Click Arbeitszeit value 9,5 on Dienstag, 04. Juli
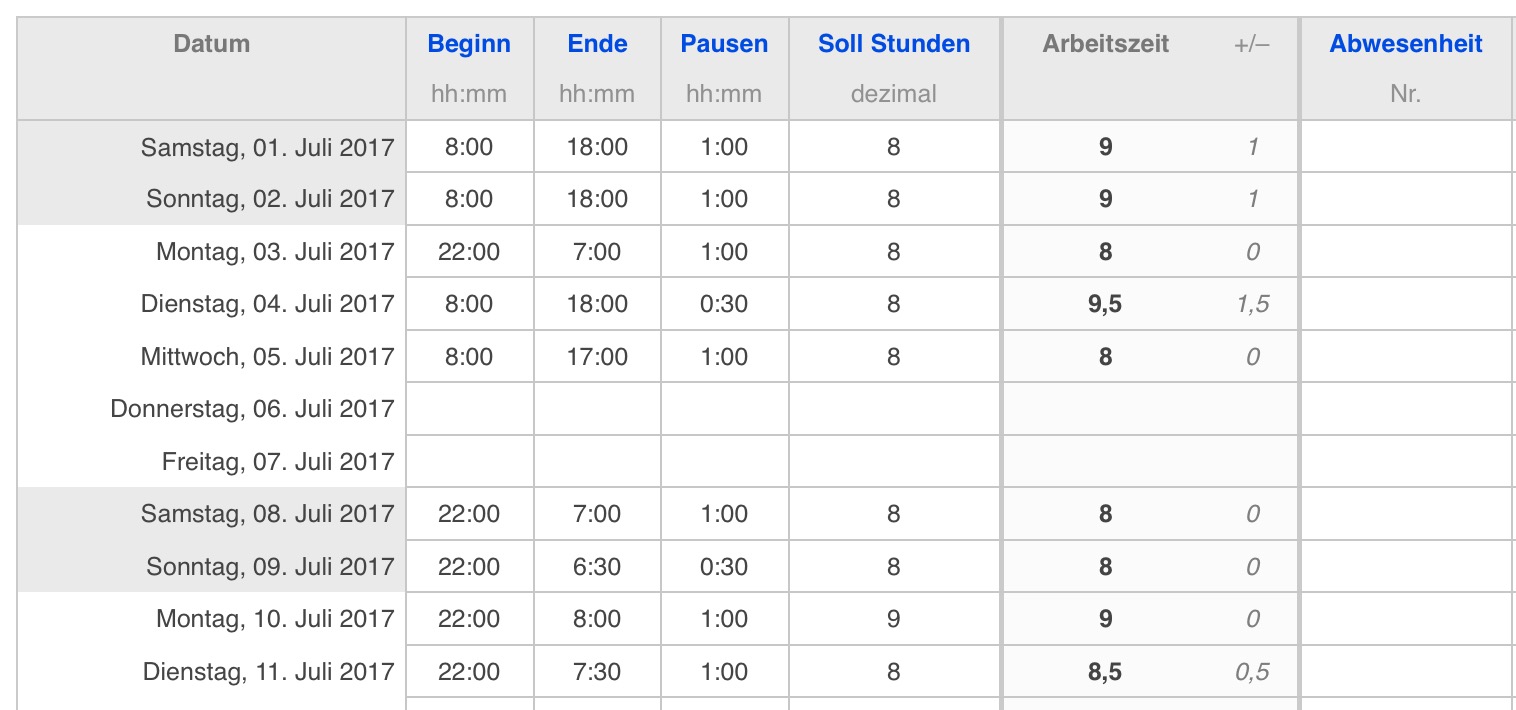The image size is (1516, 710). click(1105, 304)
